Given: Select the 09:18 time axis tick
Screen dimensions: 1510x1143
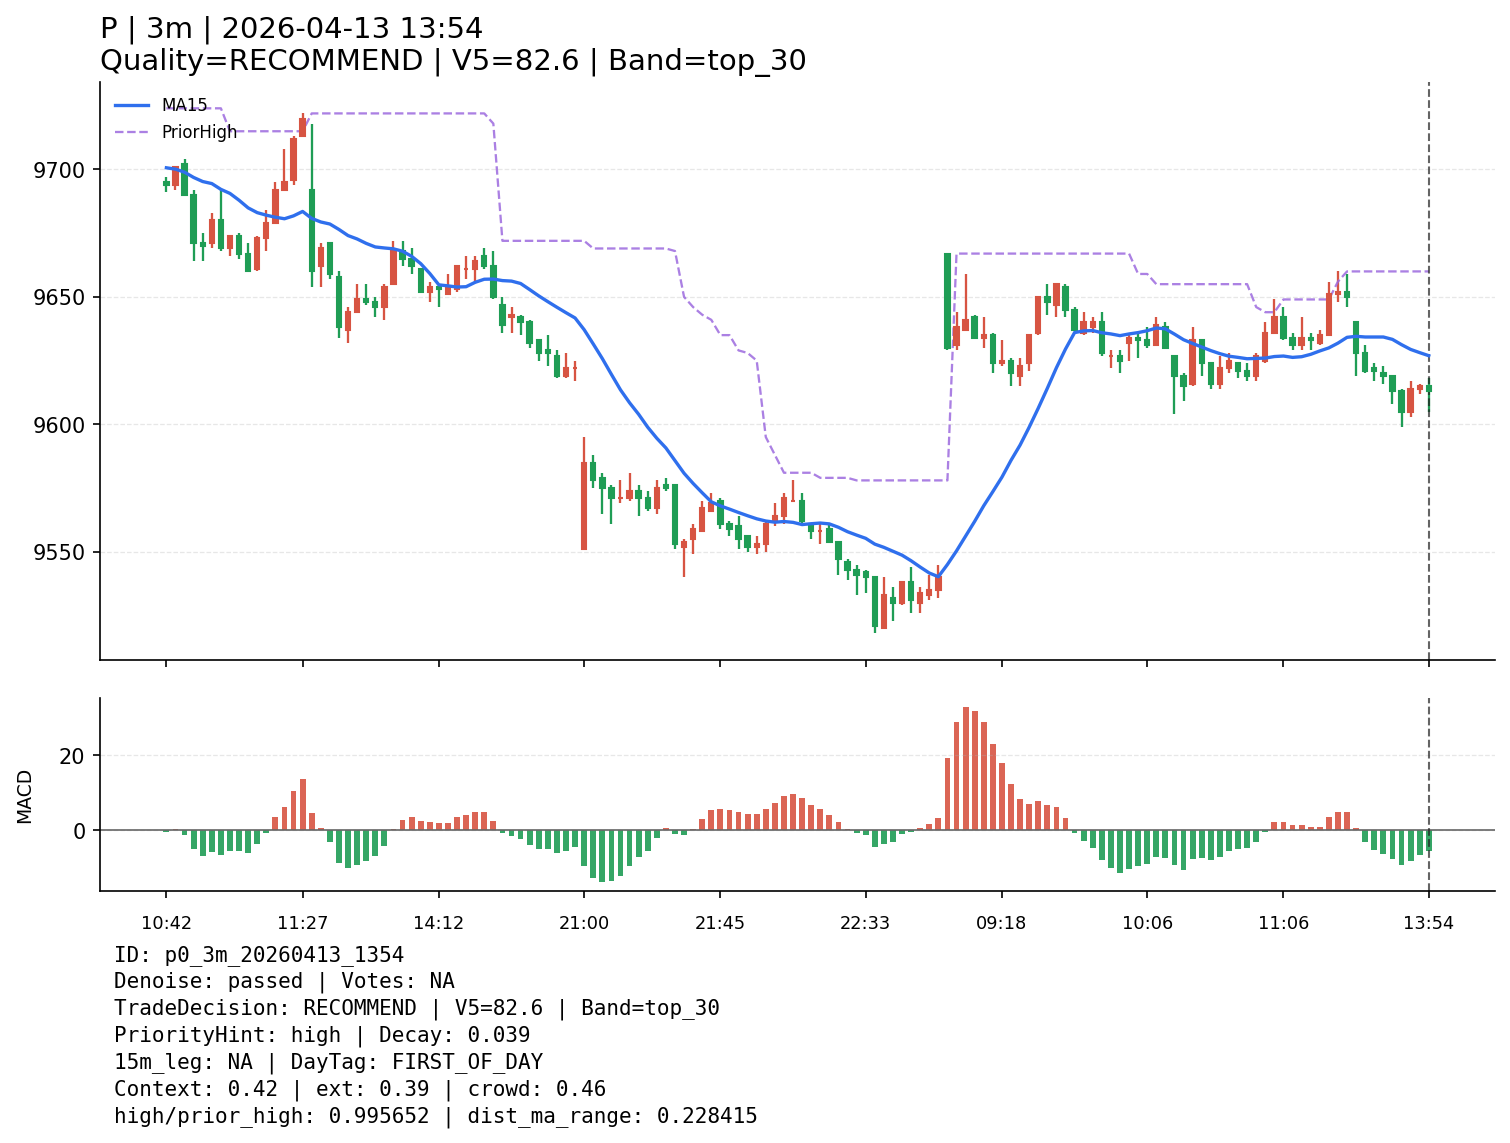Looking at the screenshot, I should [x=1001, y=923].
